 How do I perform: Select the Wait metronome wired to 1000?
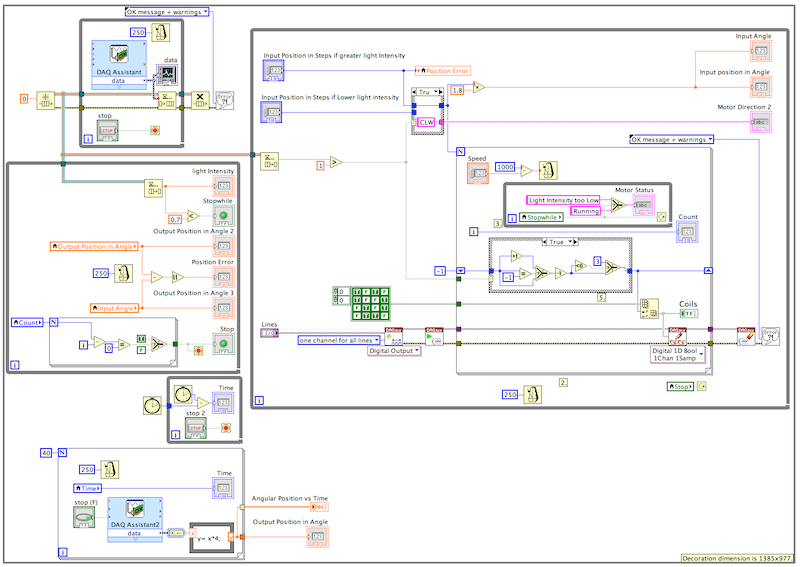pyautogui.click(x=548, y=170)
